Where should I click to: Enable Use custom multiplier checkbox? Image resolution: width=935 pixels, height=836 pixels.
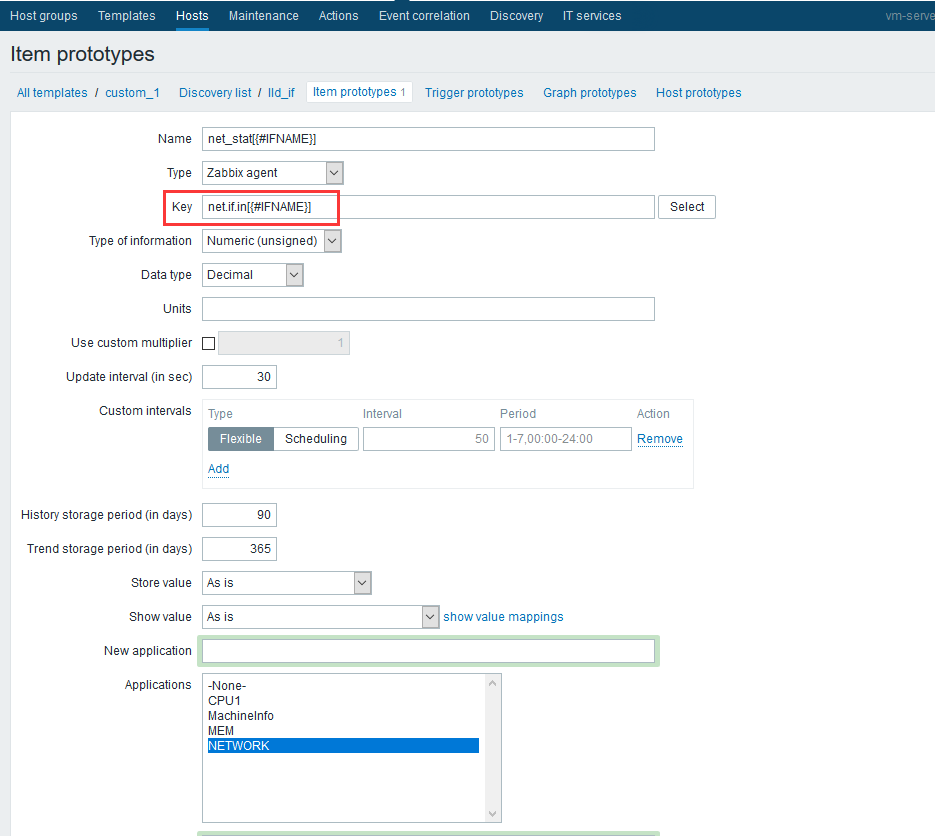[209, 343]
